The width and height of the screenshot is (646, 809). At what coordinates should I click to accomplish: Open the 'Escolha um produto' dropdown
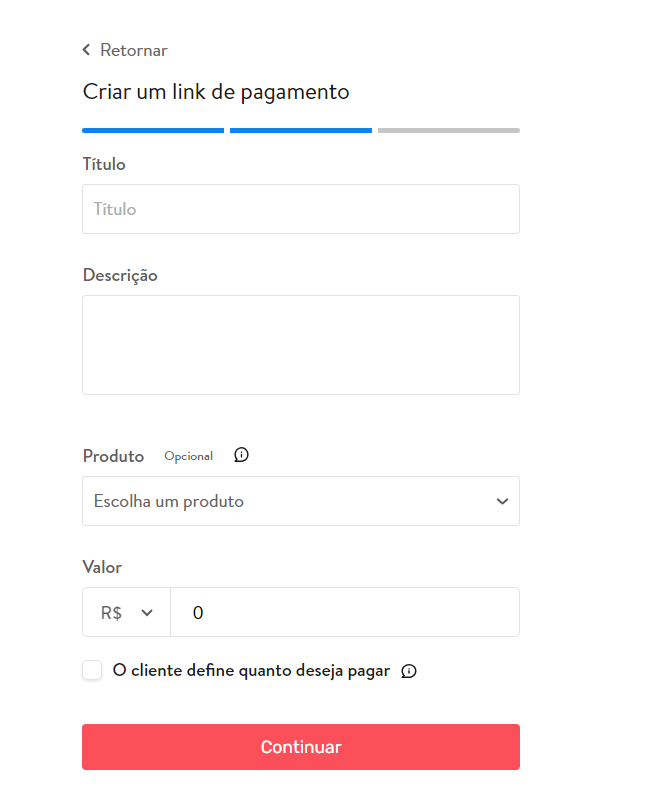point(301,501)
